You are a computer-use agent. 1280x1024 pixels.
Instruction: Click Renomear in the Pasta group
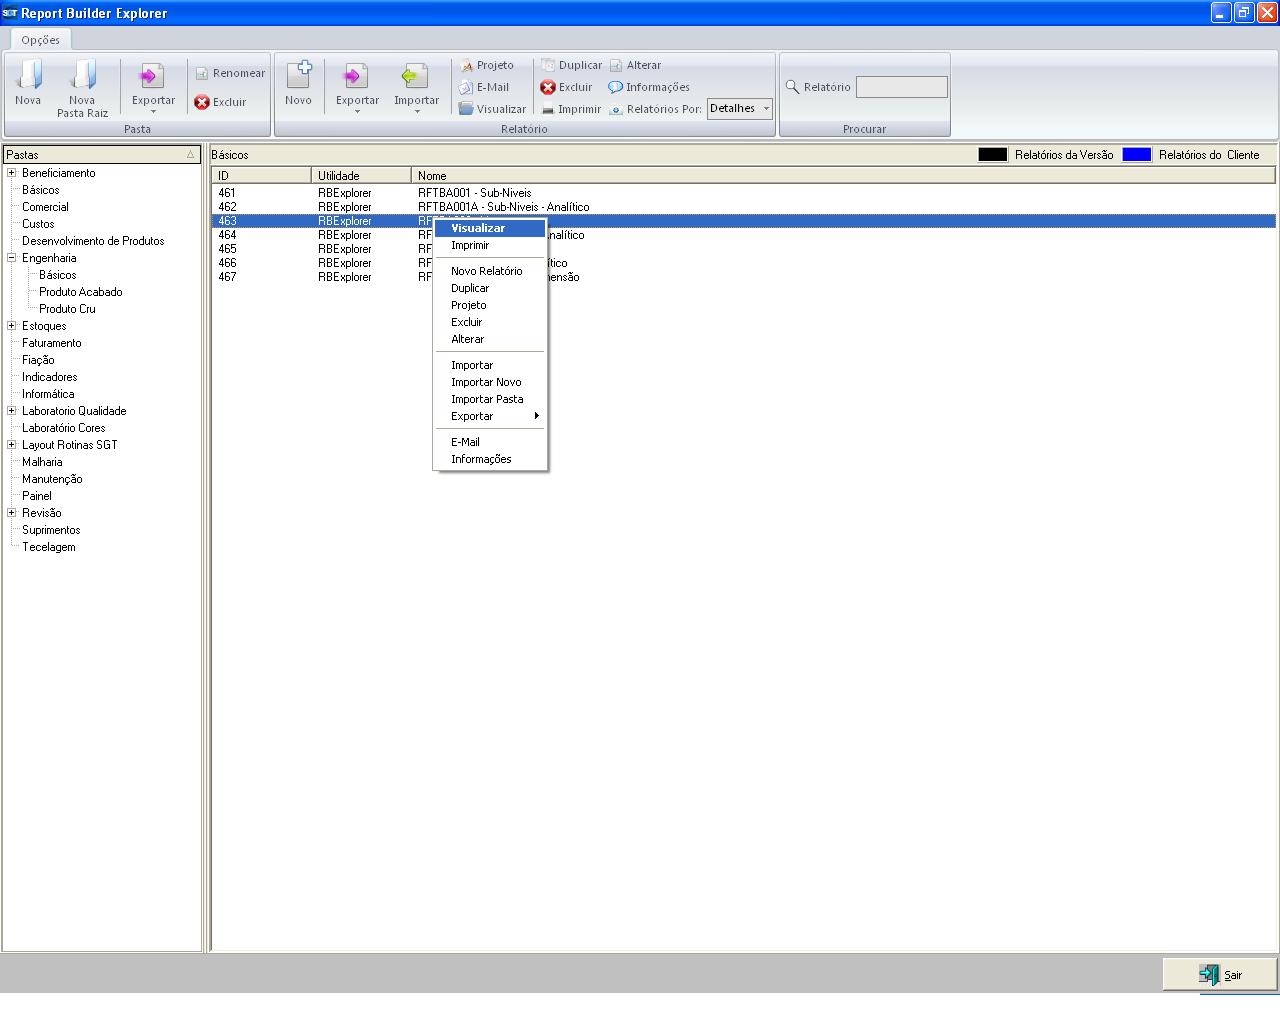(x=230, y=73)
